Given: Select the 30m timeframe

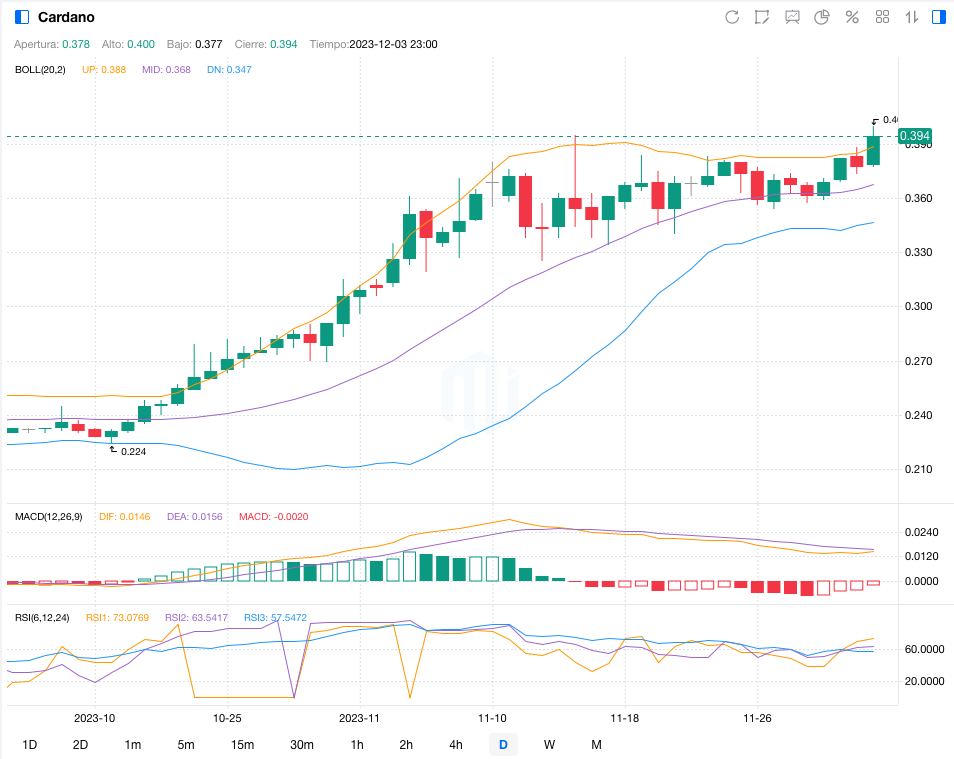Looking at the screenshot, I should coord(302,744).
